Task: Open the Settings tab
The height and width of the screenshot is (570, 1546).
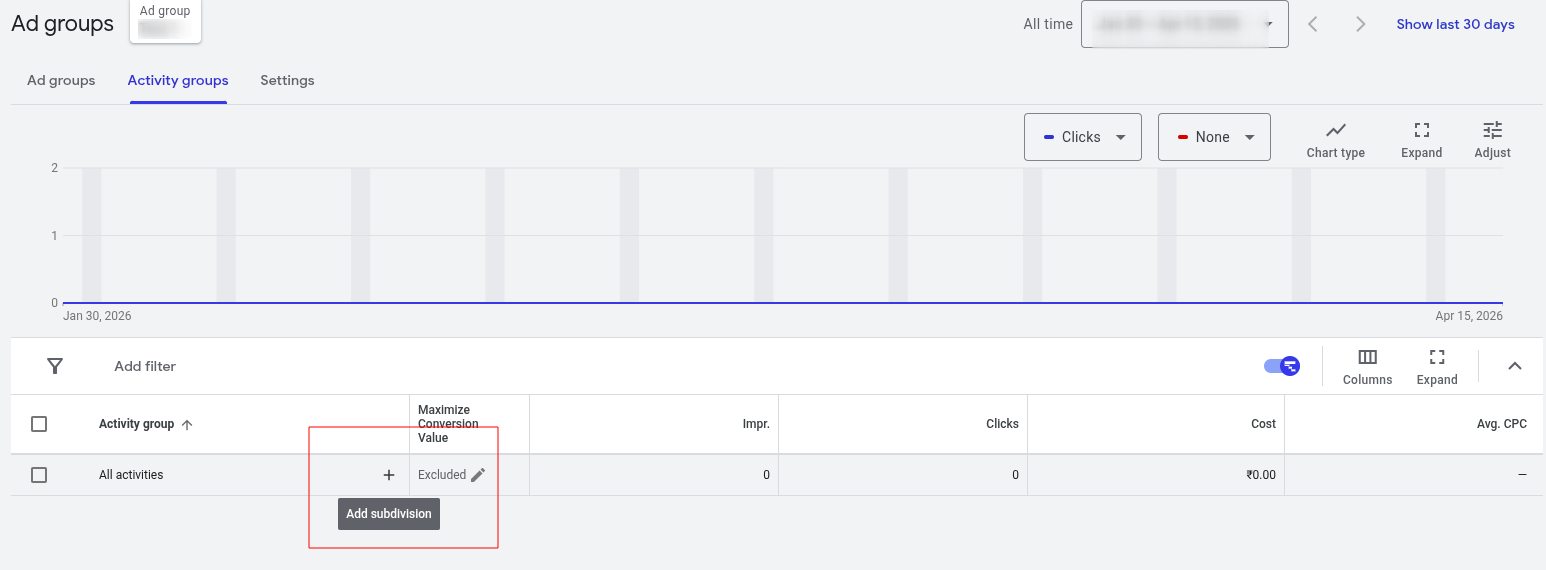Action: tap(287, 80)
